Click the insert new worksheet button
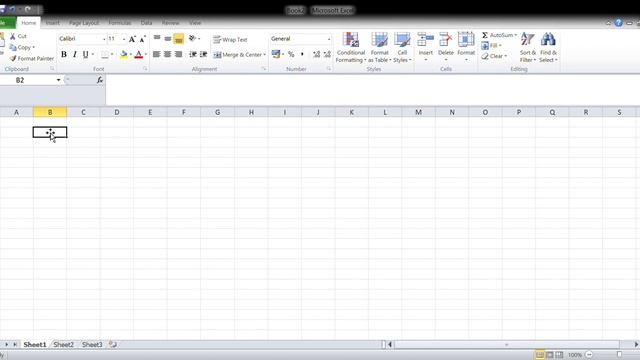 [113, 344]
